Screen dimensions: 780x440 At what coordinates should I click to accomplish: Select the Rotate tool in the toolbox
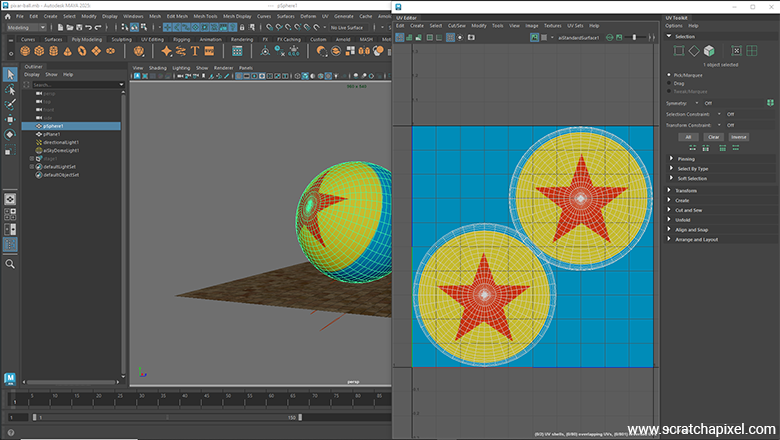pos(10,134)
